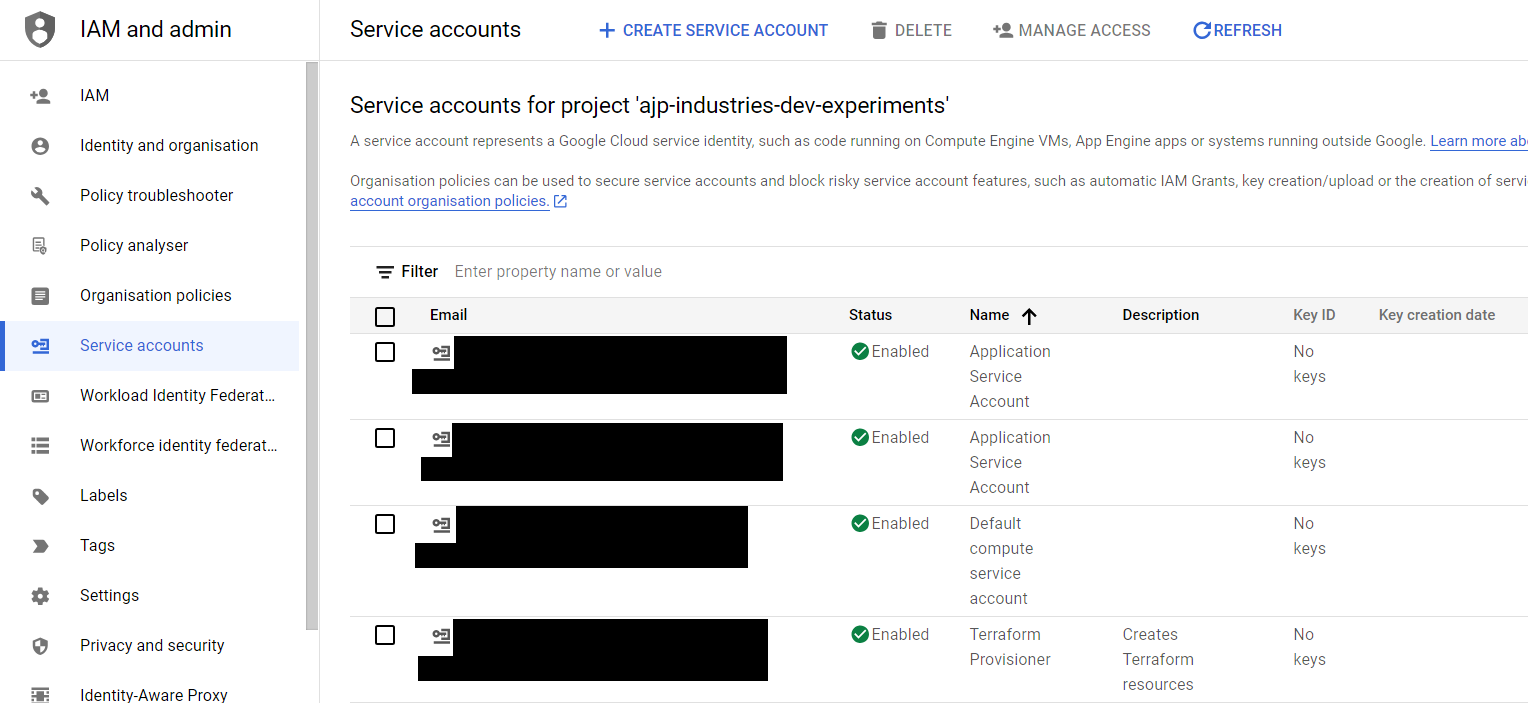This screenshot has height=703, width=1528.
Task: Click the Key ID column header
Action: 1314,315
